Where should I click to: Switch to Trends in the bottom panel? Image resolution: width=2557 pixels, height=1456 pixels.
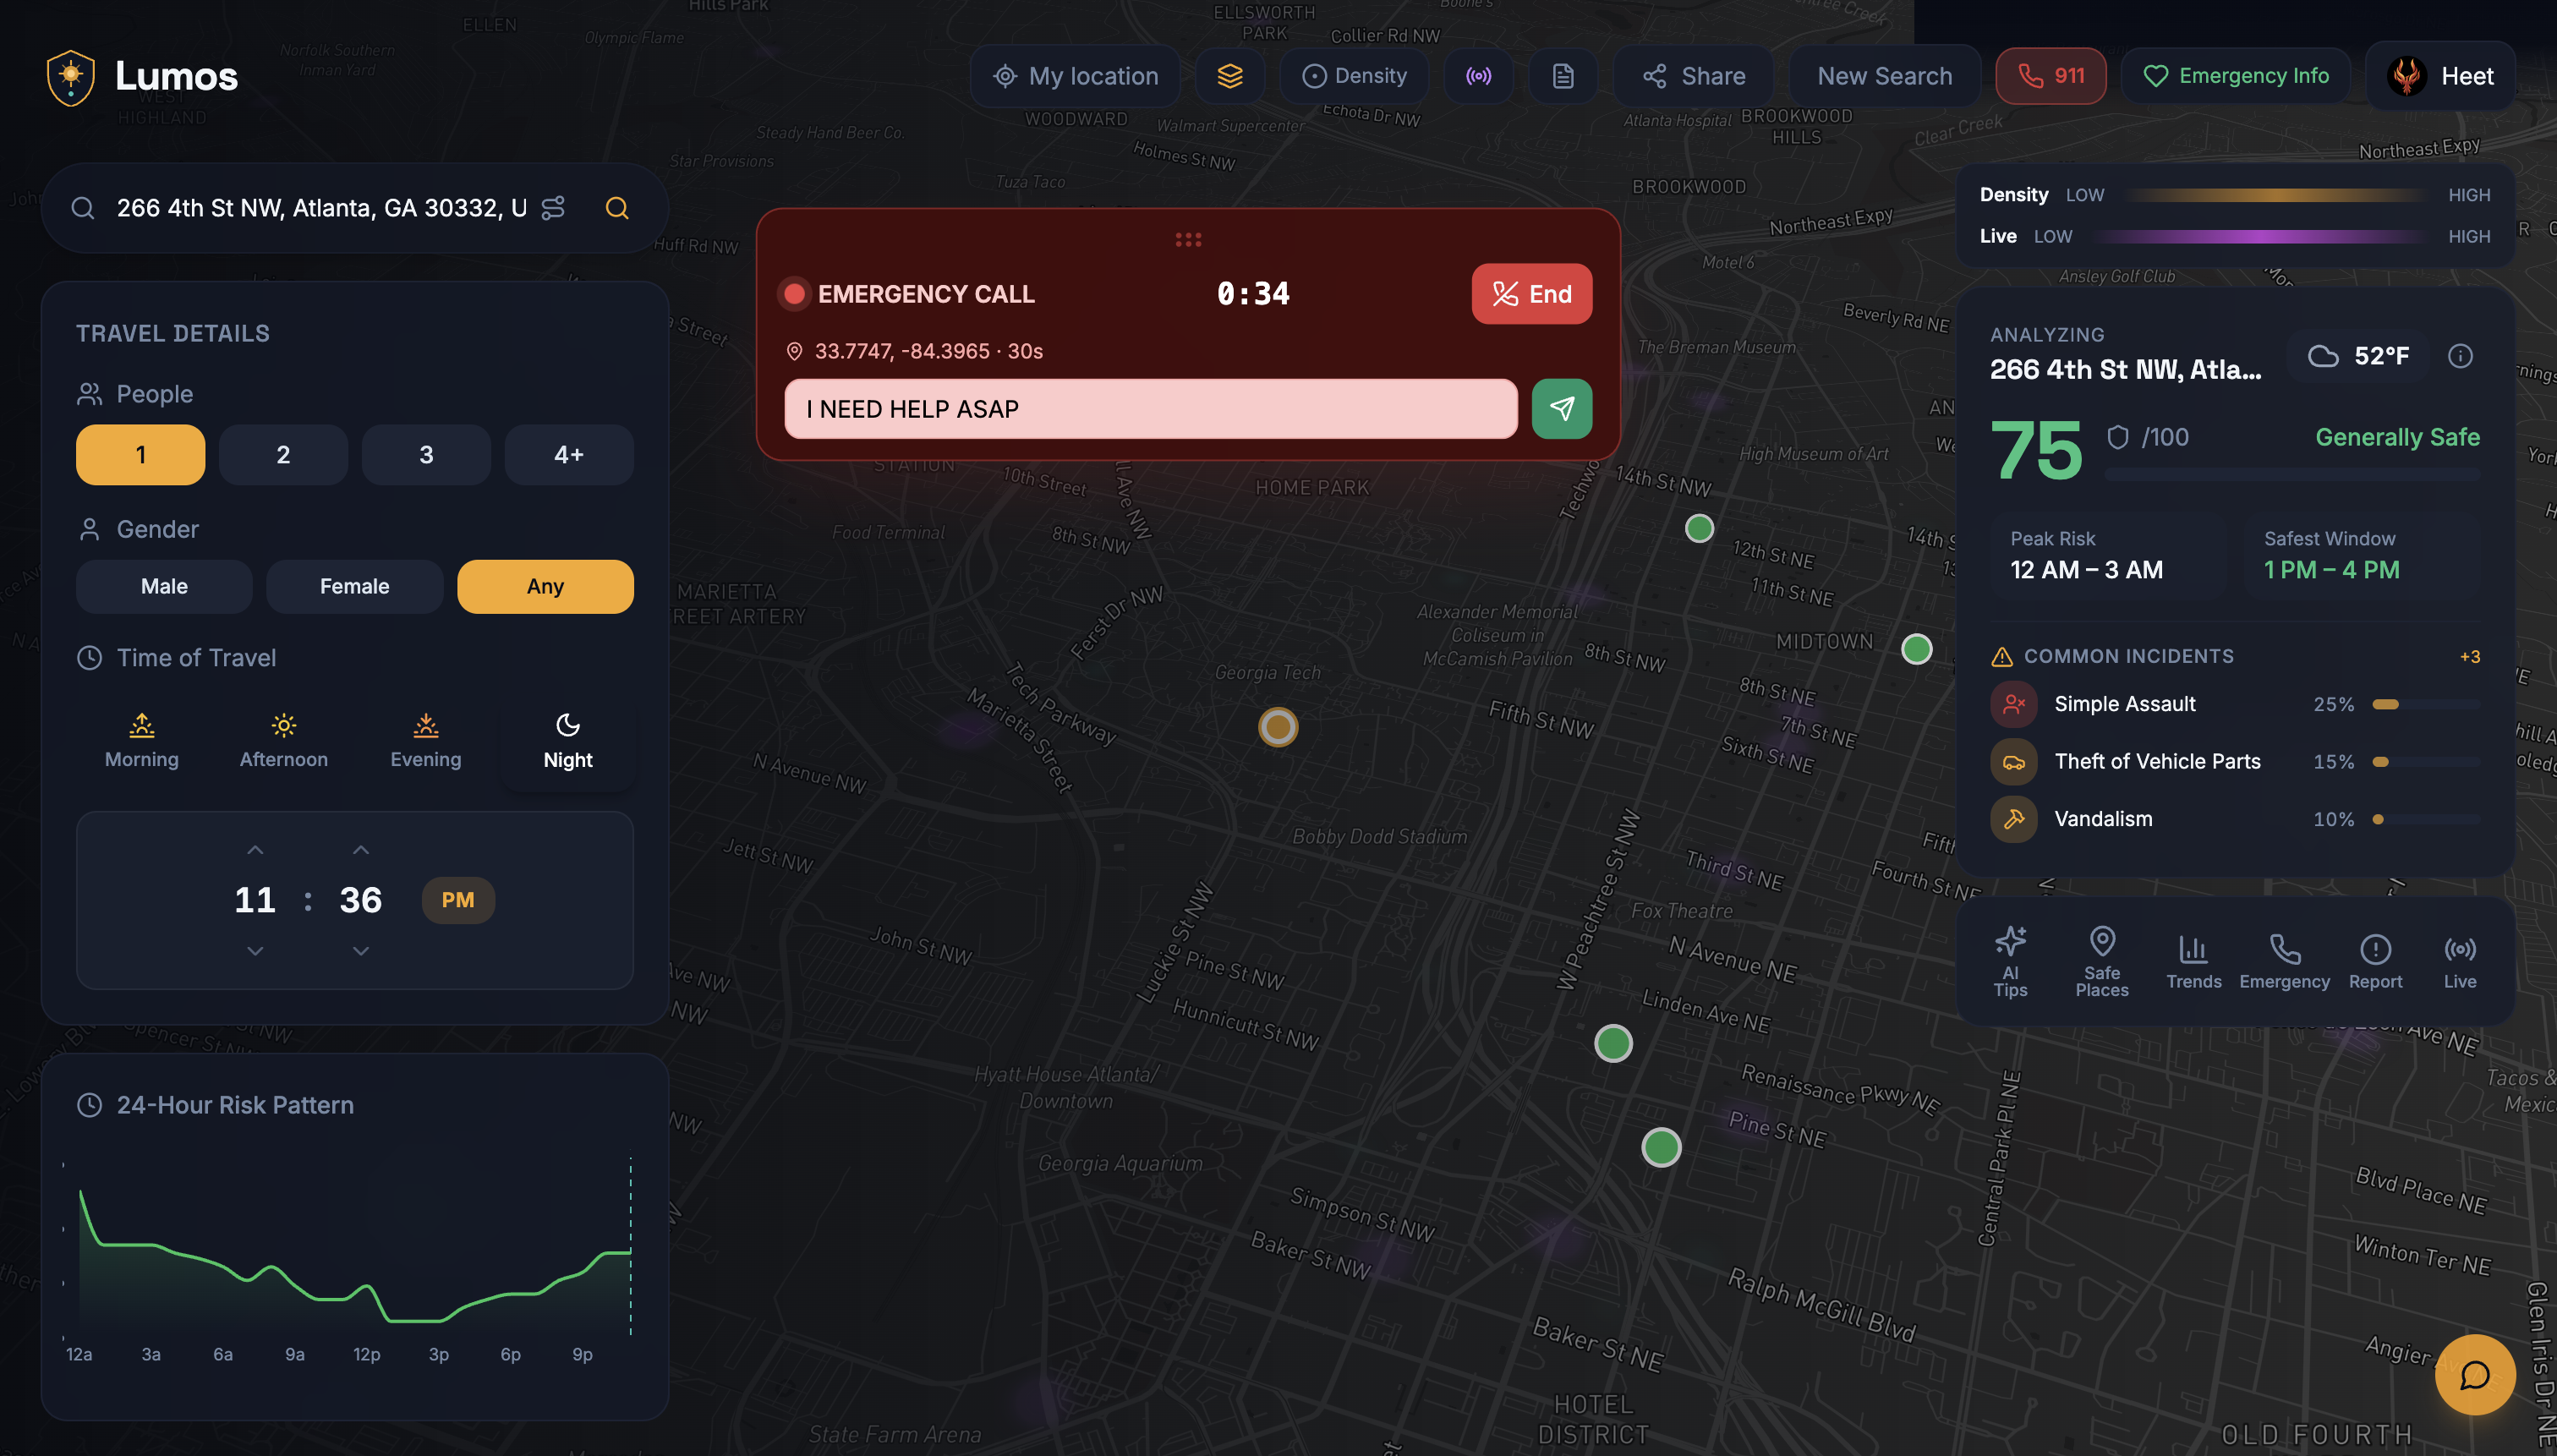[2193, 960]
